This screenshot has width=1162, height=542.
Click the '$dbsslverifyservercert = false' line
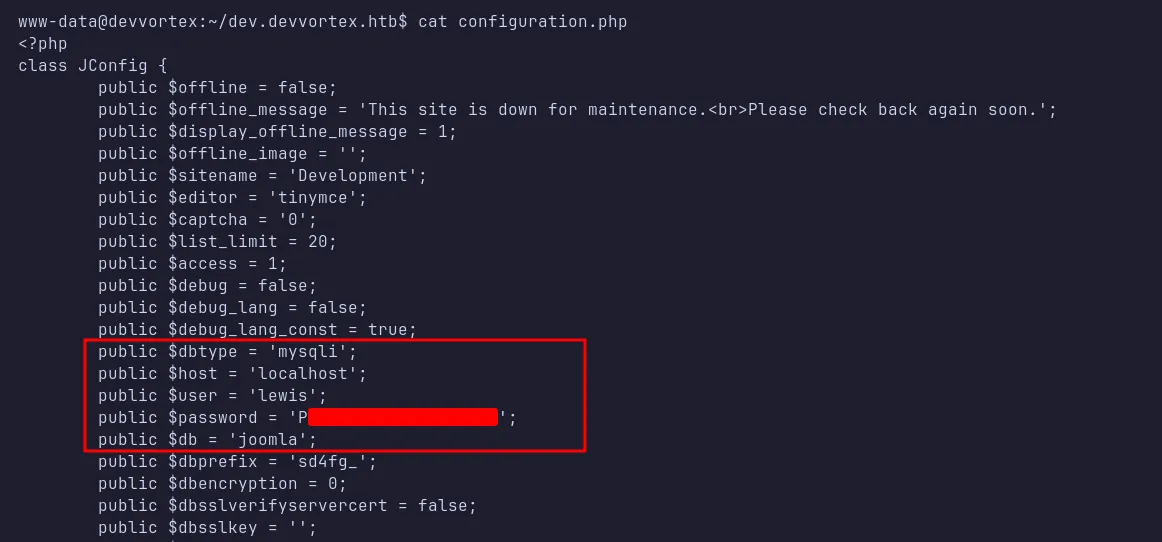[287, 505]
